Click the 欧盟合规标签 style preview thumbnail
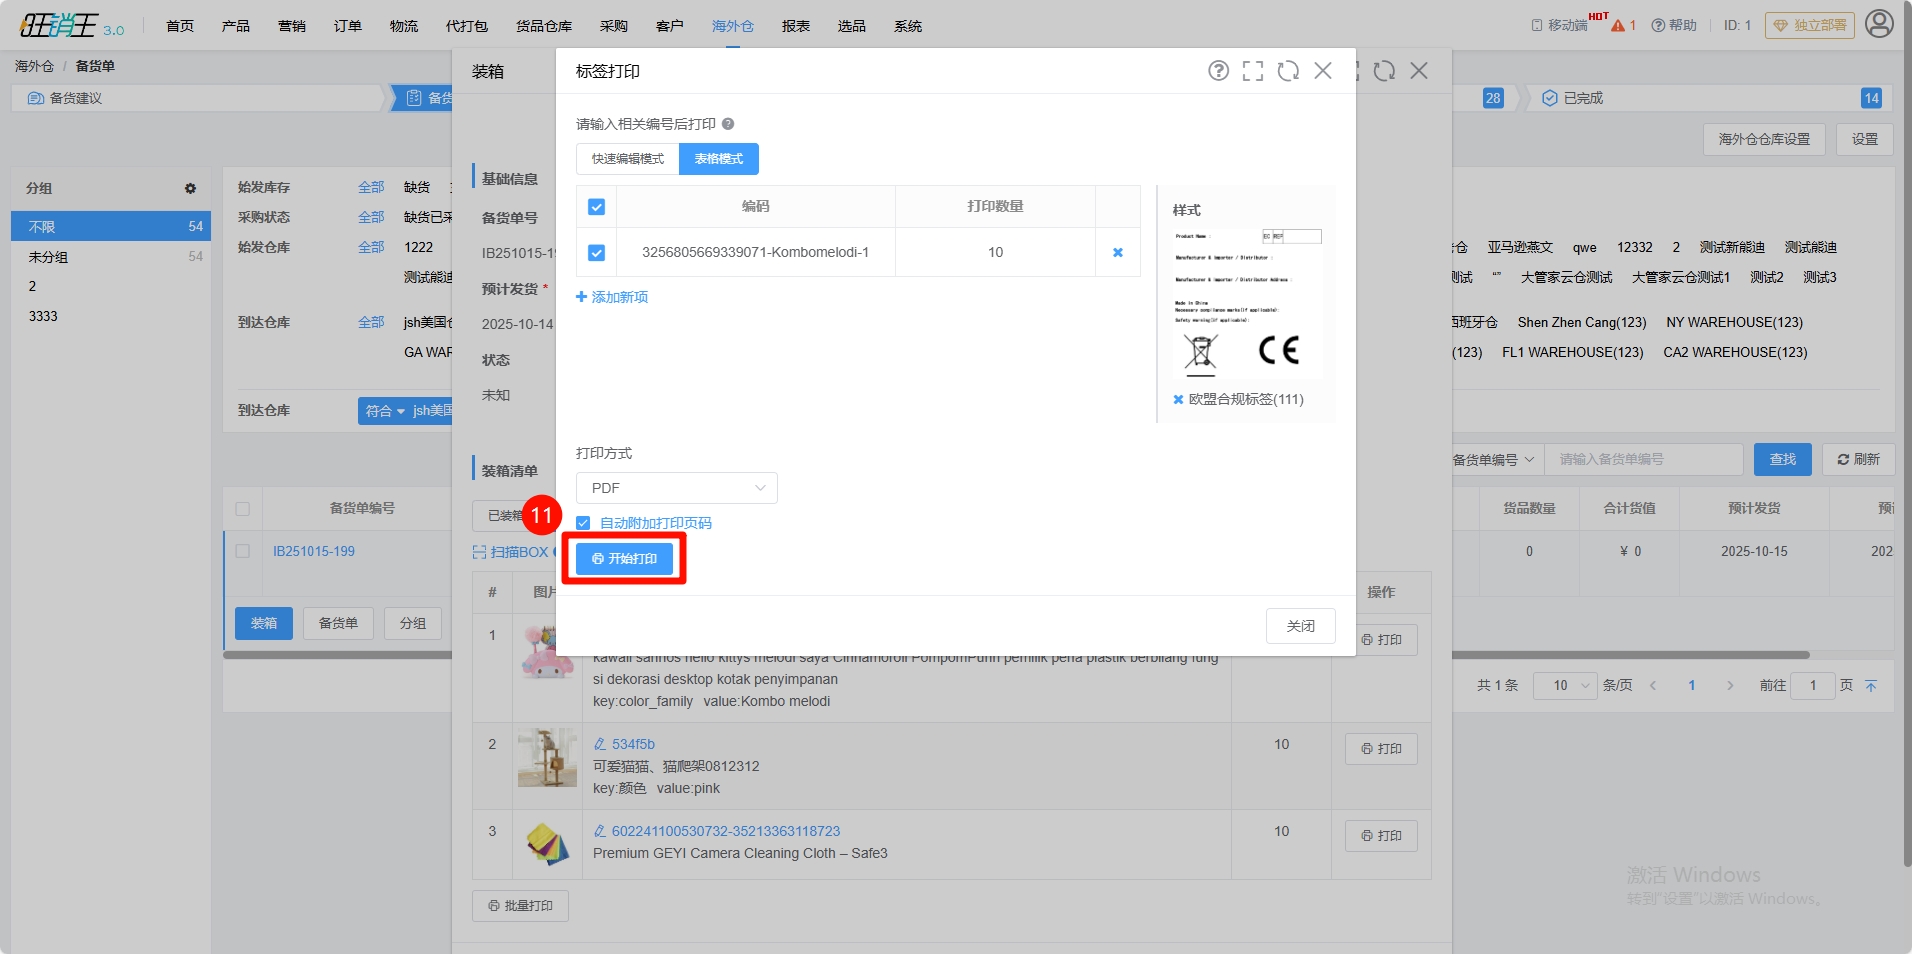Image resolution: width=1912 pixels, height=954 pixels. pyautogui.click(x=1246, y=304)
